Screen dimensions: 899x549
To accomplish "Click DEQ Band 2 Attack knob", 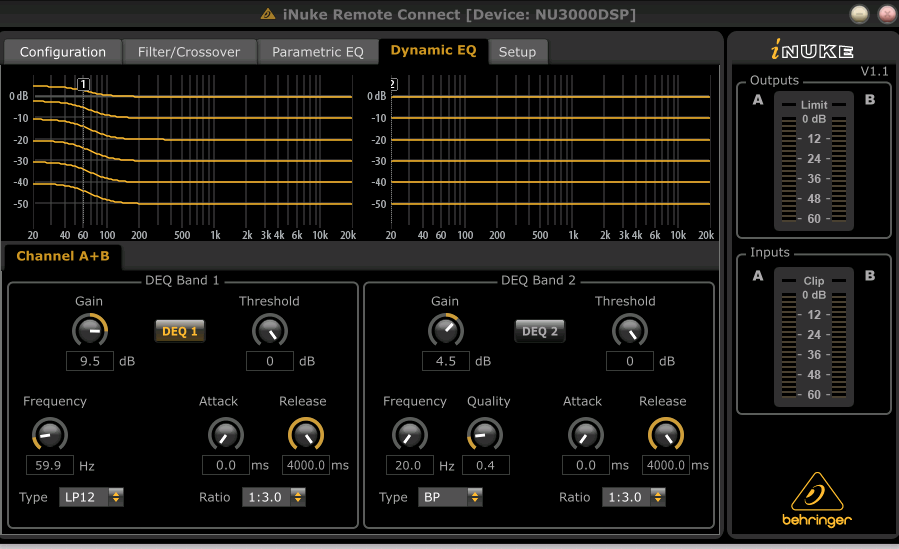I will [585, 434].
